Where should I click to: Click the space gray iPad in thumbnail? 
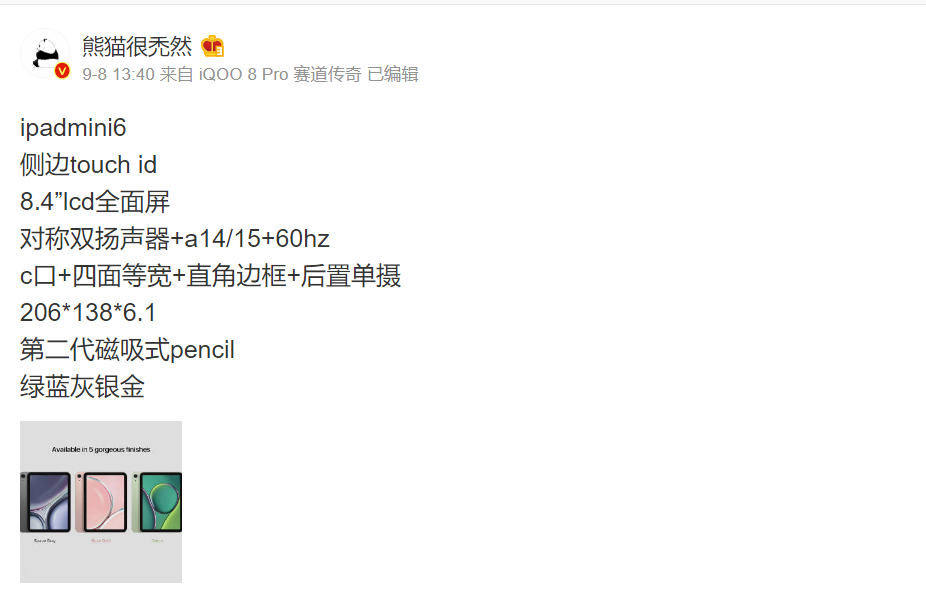click(46, 502)
